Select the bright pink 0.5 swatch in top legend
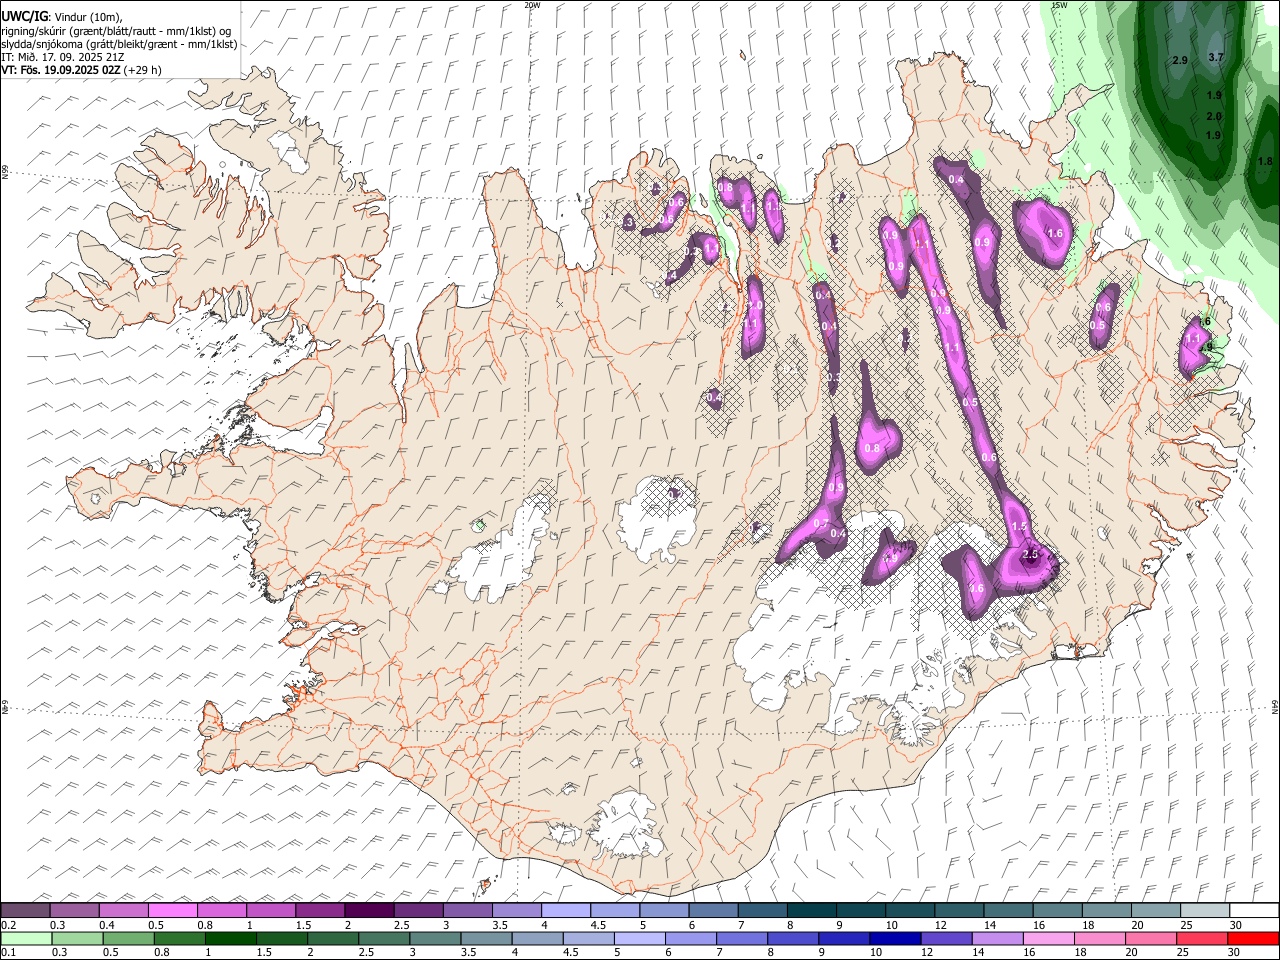 173,910
